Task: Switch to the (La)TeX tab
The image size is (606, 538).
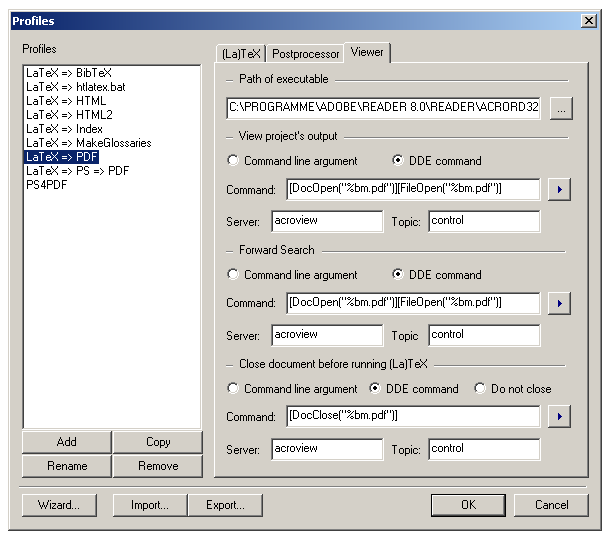Action: pyautogui.click(x=241, y=53)
